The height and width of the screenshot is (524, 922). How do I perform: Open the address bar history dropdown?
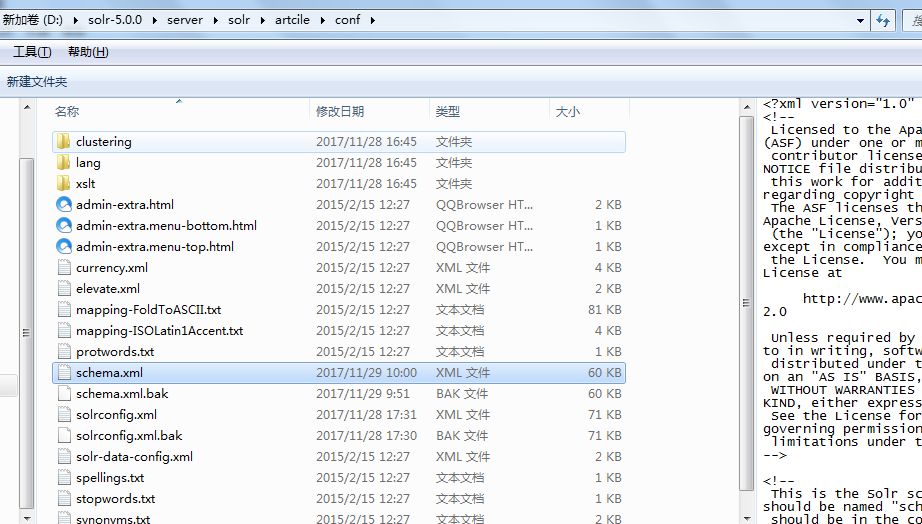(x=860, y=20)
